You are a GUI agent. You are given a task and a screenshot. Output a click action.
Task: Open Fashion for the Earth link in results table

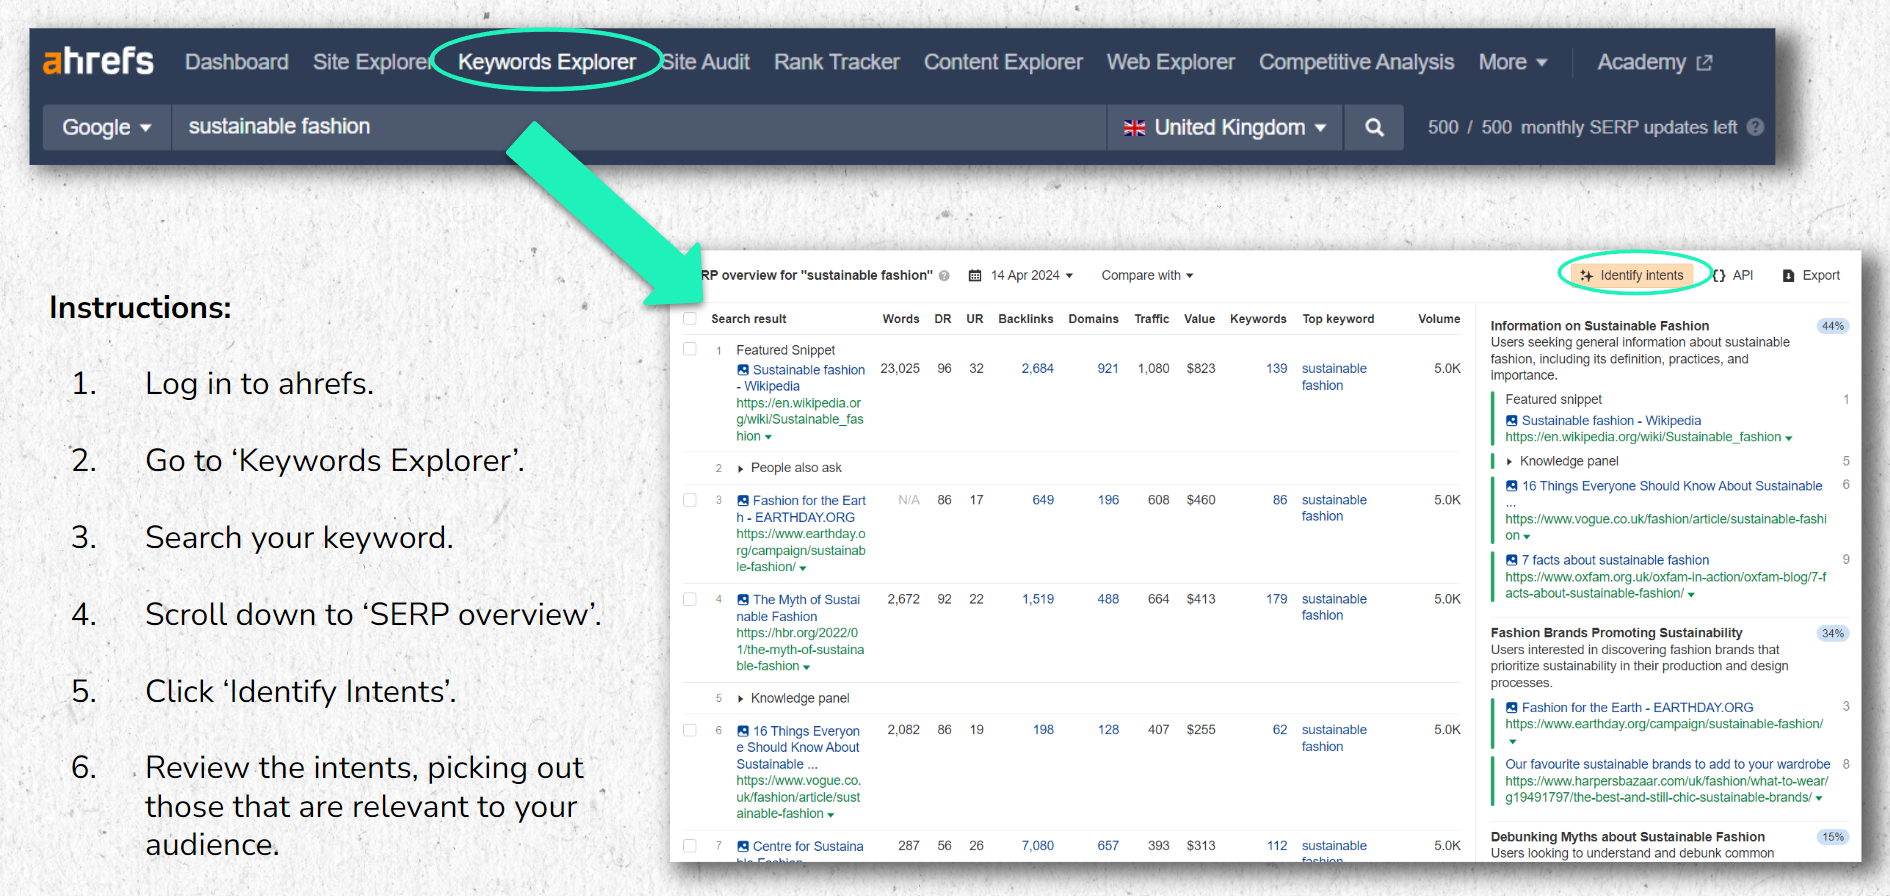(801, 509)
